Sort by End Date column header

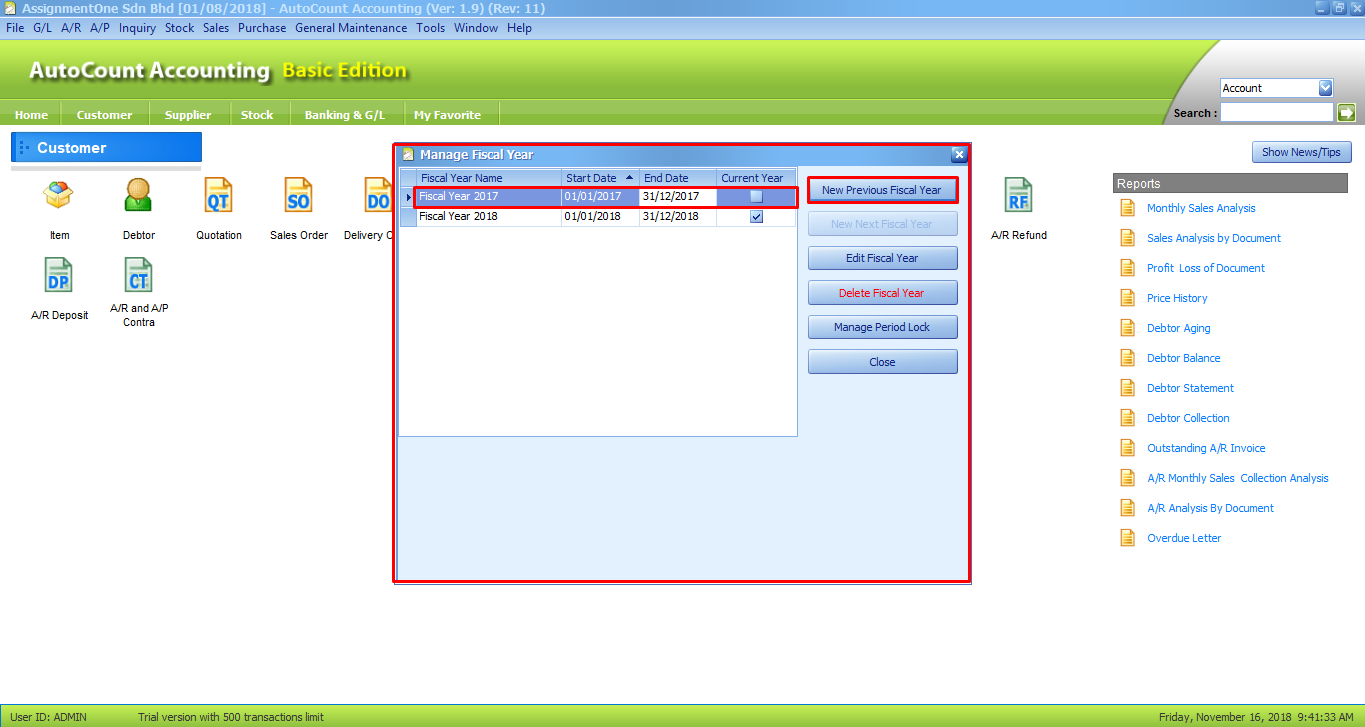coord(678,178)
